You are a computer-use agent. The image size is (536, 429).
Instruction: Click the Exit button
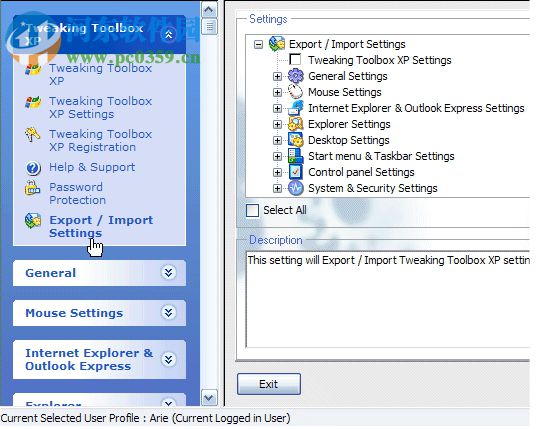(269, 384)
